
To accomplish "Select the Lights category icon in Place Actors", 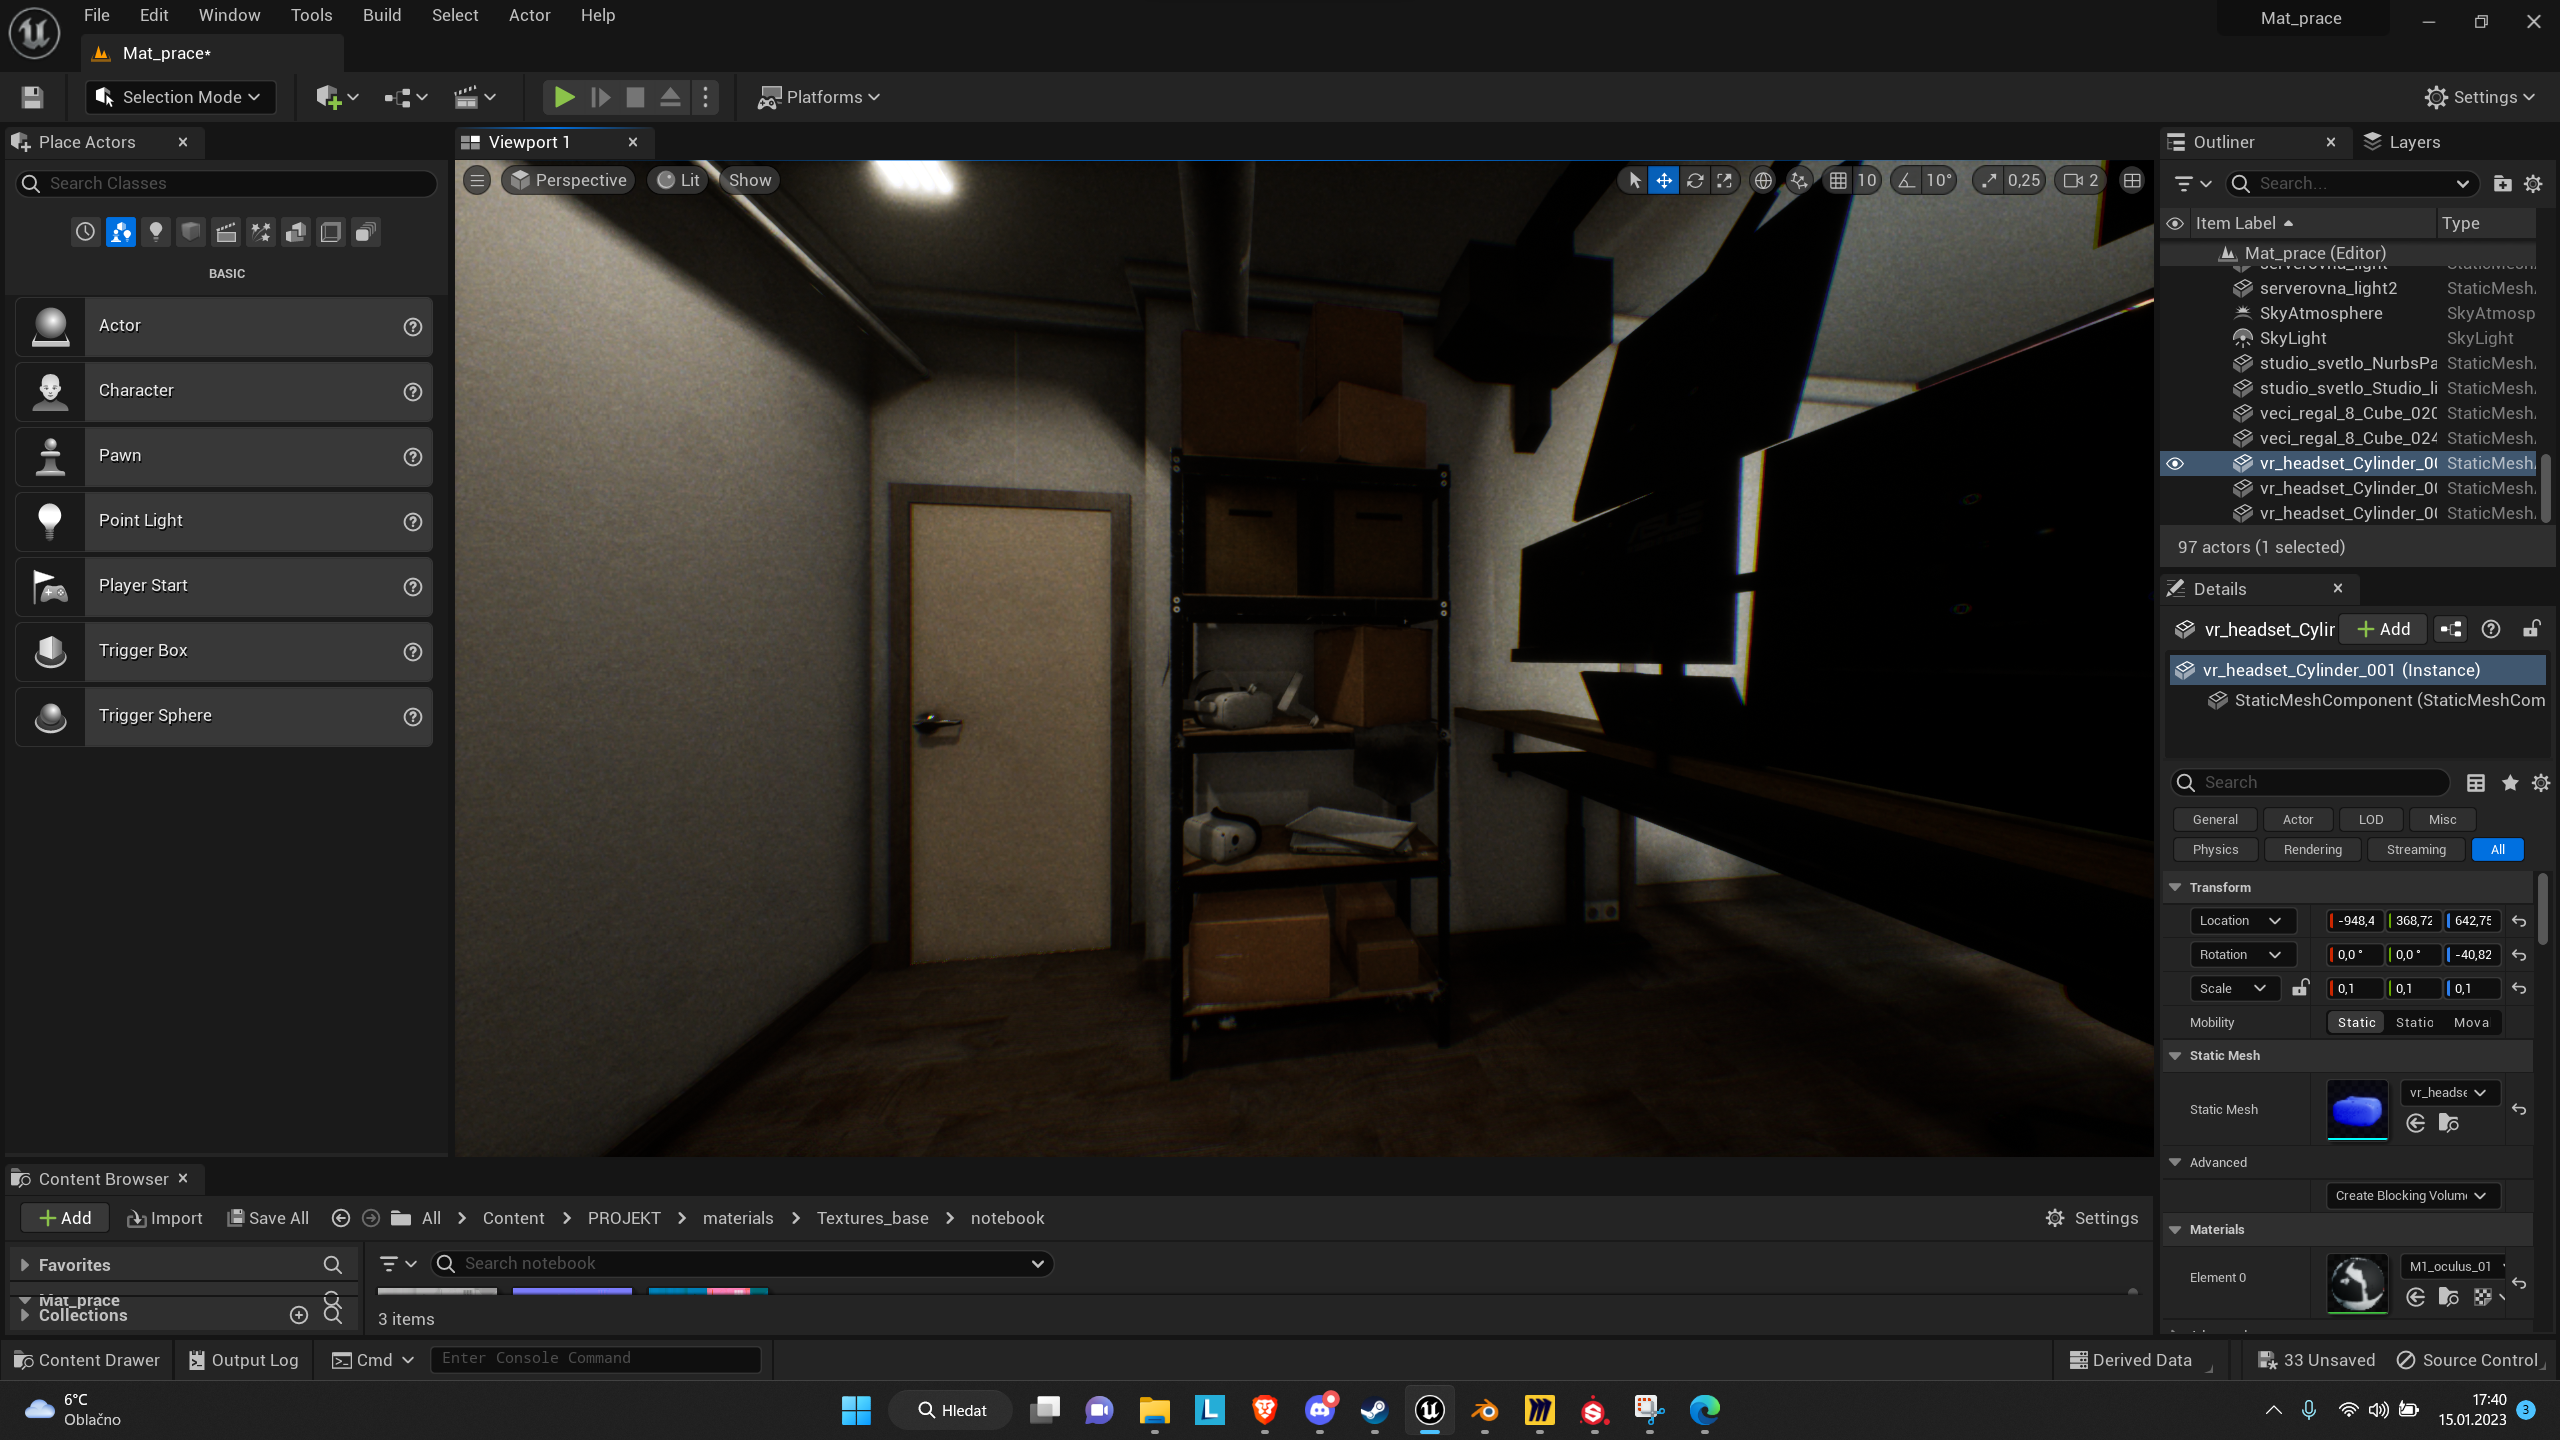I will (x=155, y=232).
